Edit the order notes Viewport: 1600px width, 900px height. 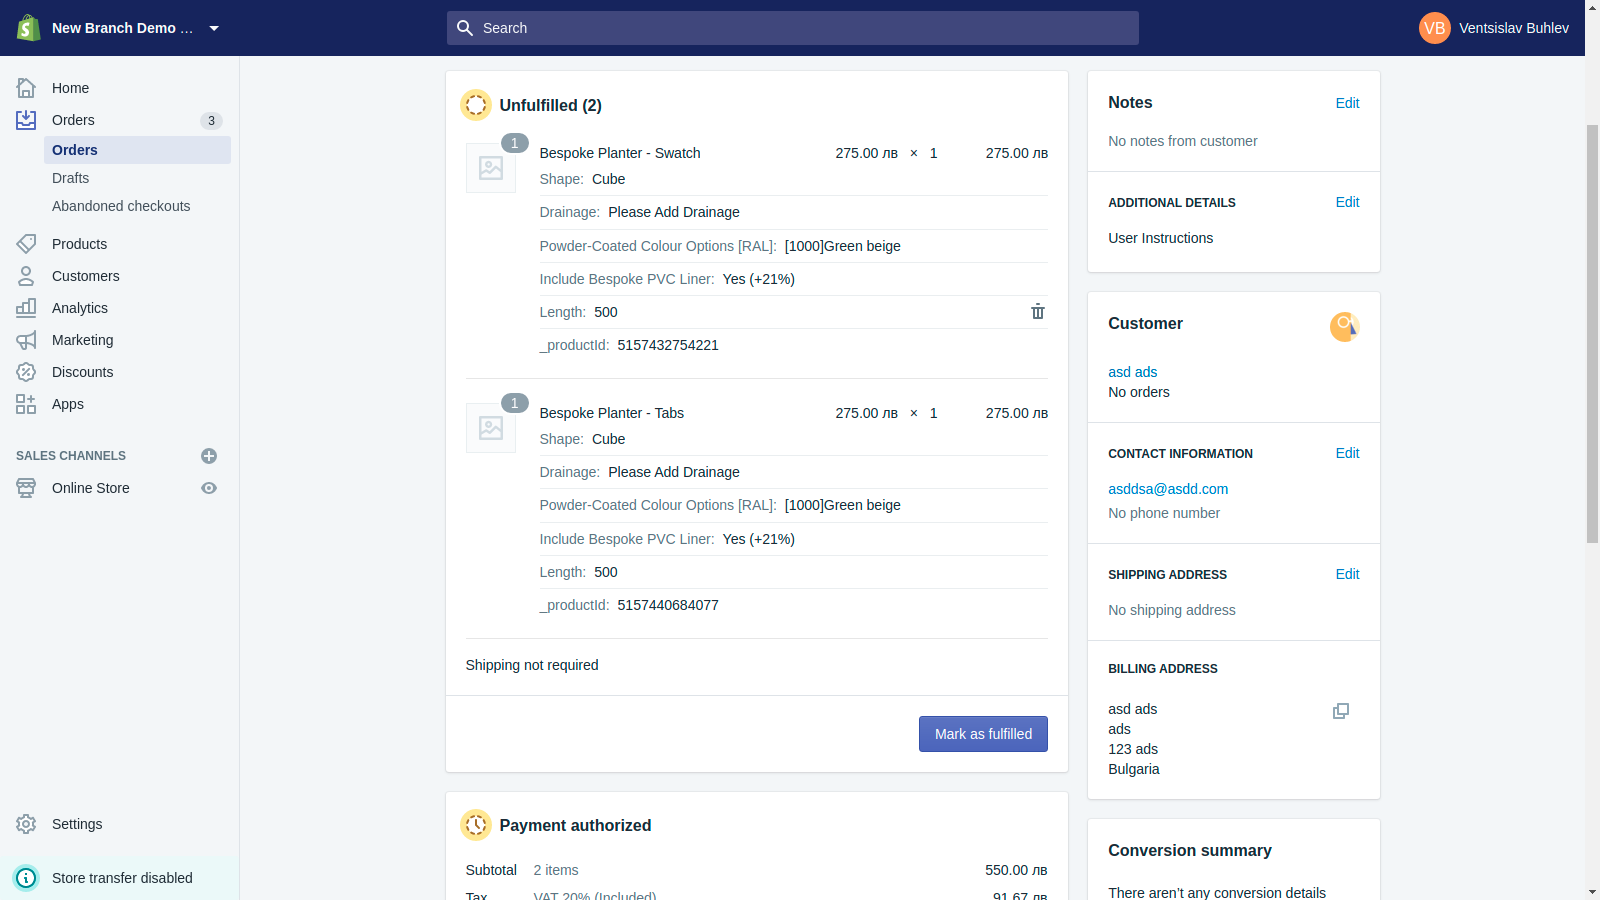click(x=1347, y=103)
